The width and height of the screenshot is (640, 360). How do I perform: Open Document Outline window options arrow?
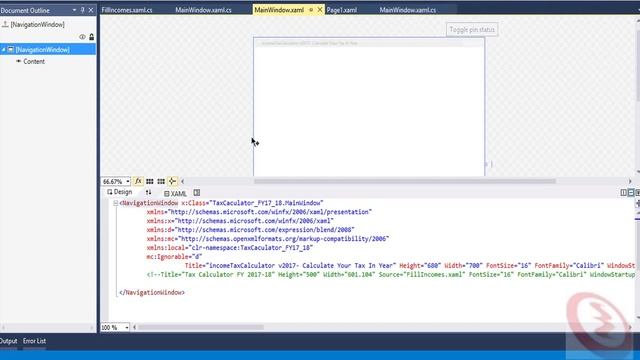tap(74, 10)
